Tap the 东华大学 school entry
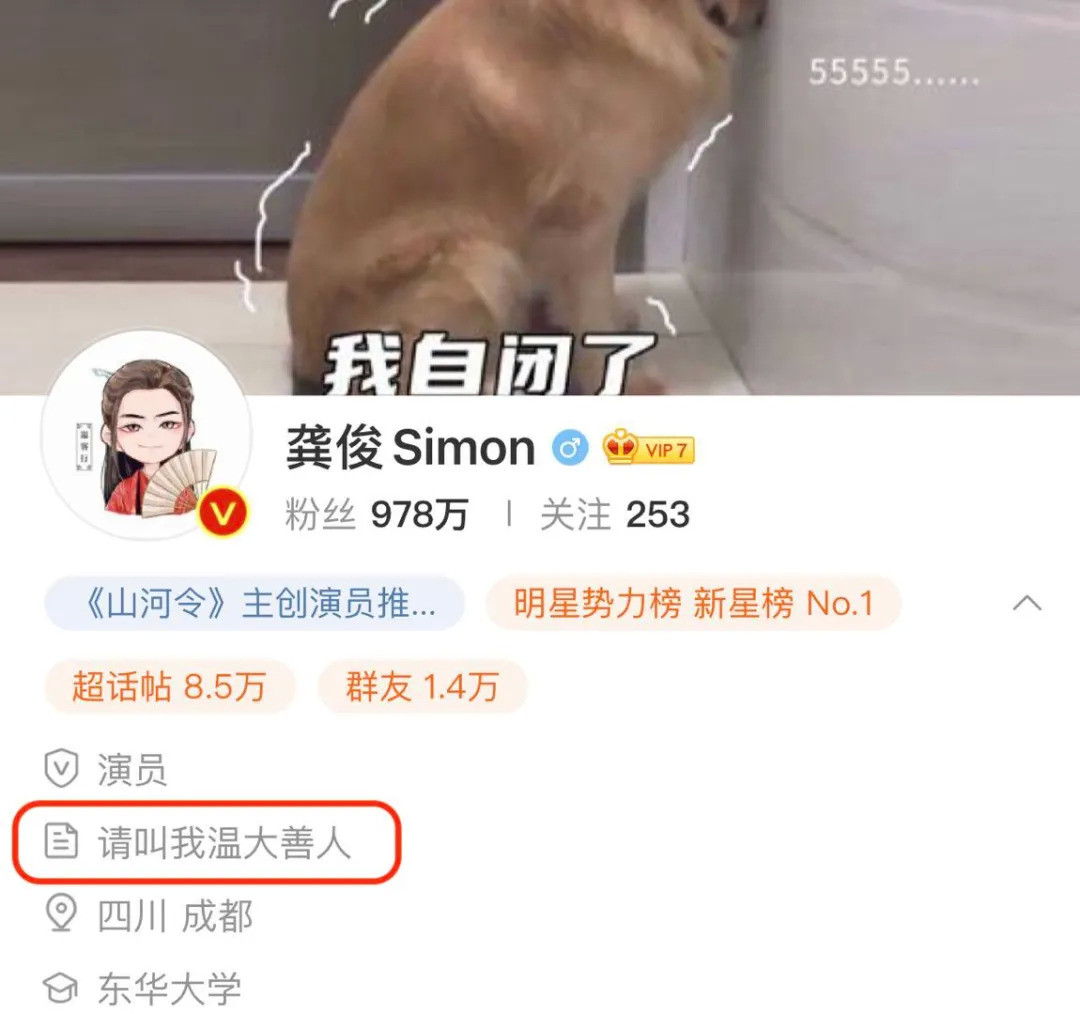This screenshot has width=1080, height=1014. [169, 989]
